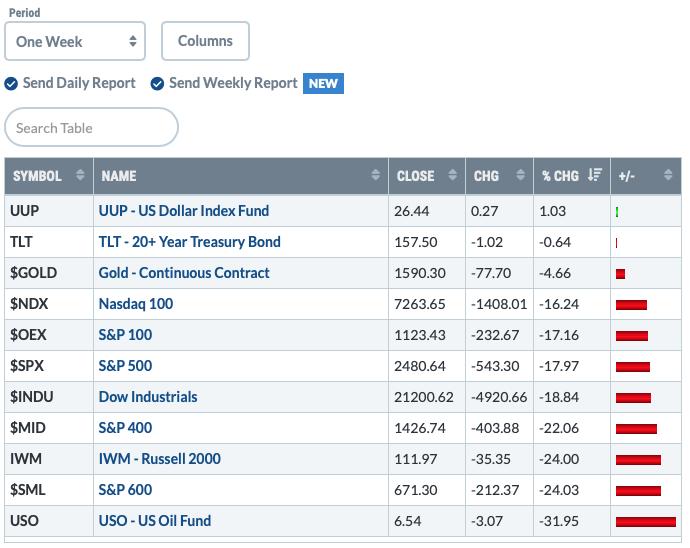Uncheck the Send Daily Report checkbox
The height and width of the screenshot is (548, 690).
11,83
